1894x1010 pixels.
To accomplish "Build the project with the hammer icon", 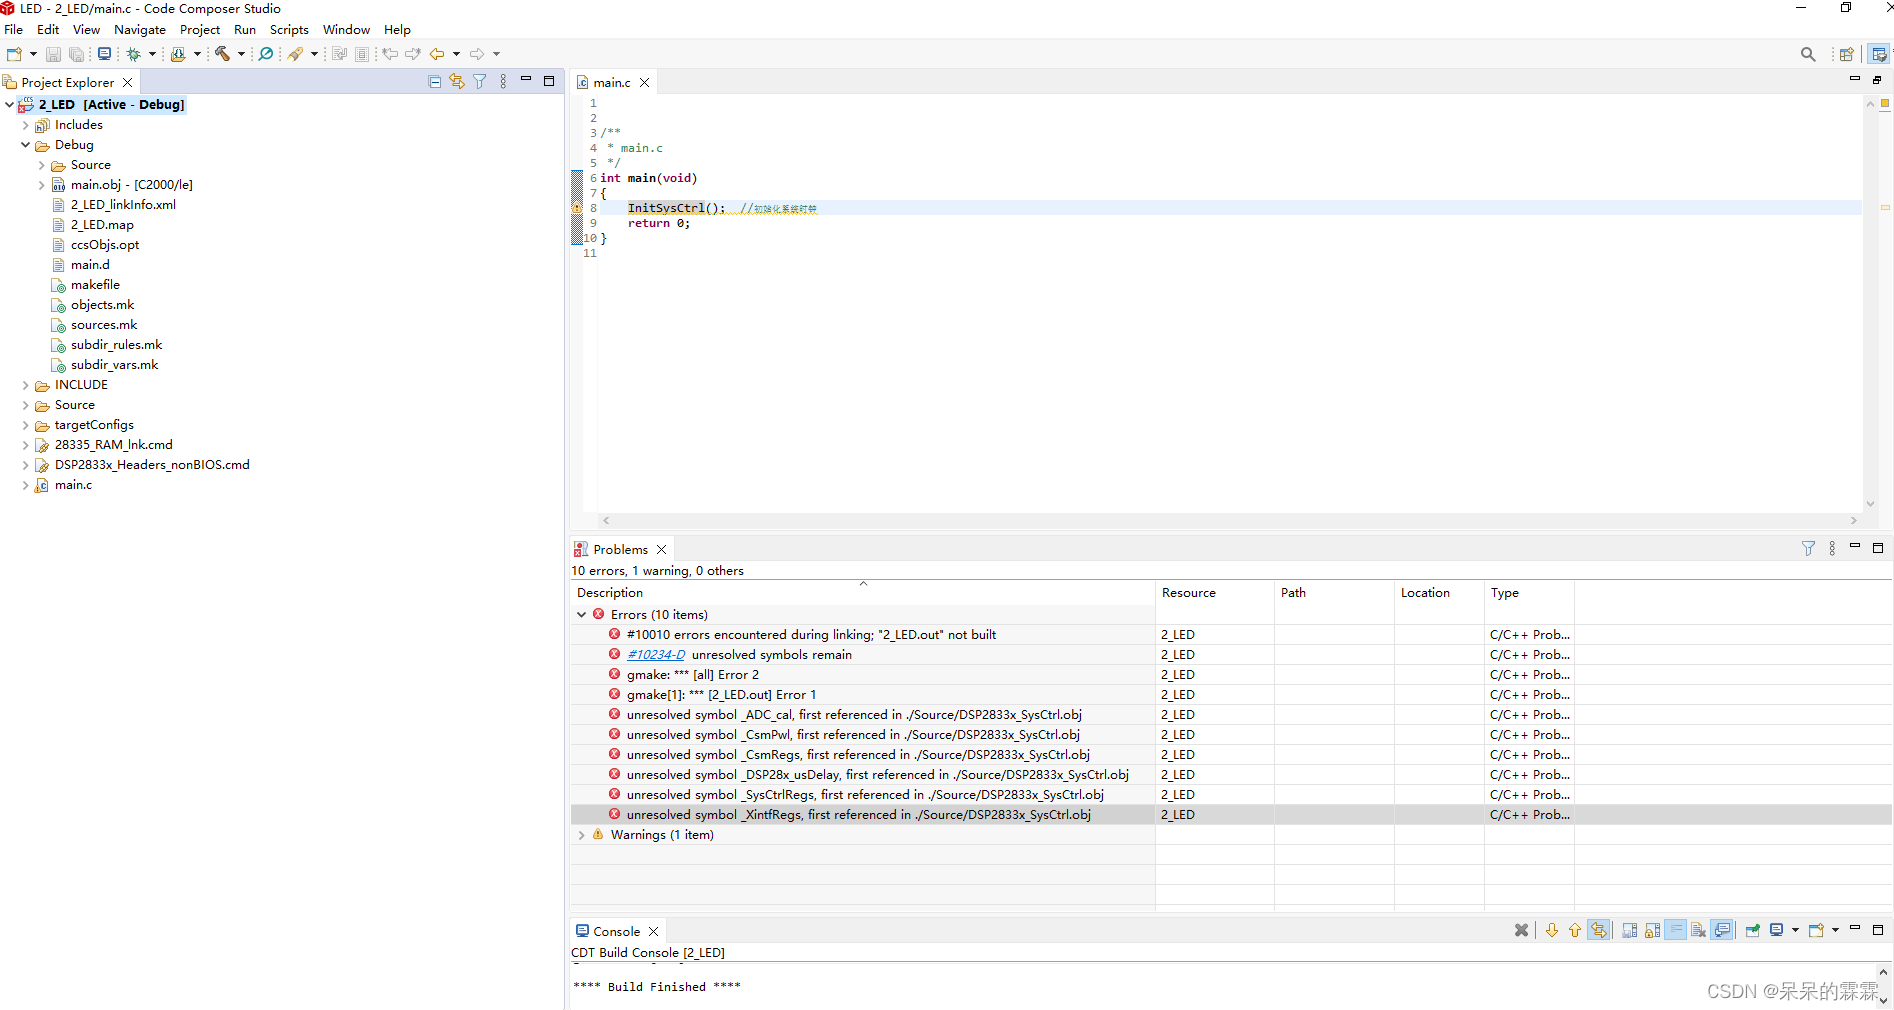I will coord(222,54).
